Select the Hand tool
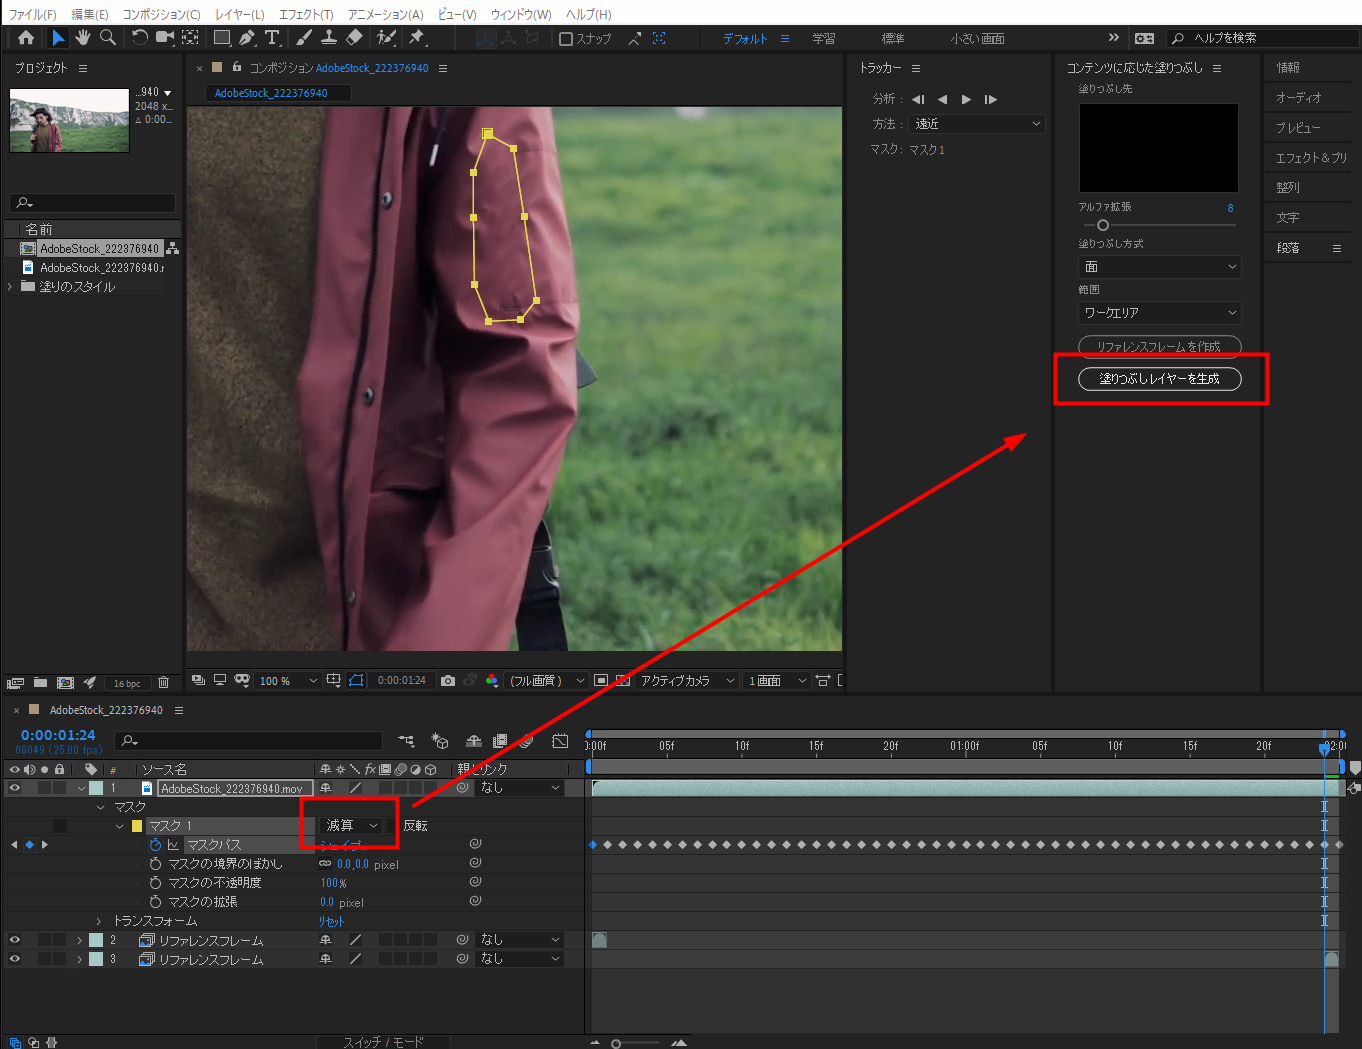1362x1049 pixels. tap(83, 38)
